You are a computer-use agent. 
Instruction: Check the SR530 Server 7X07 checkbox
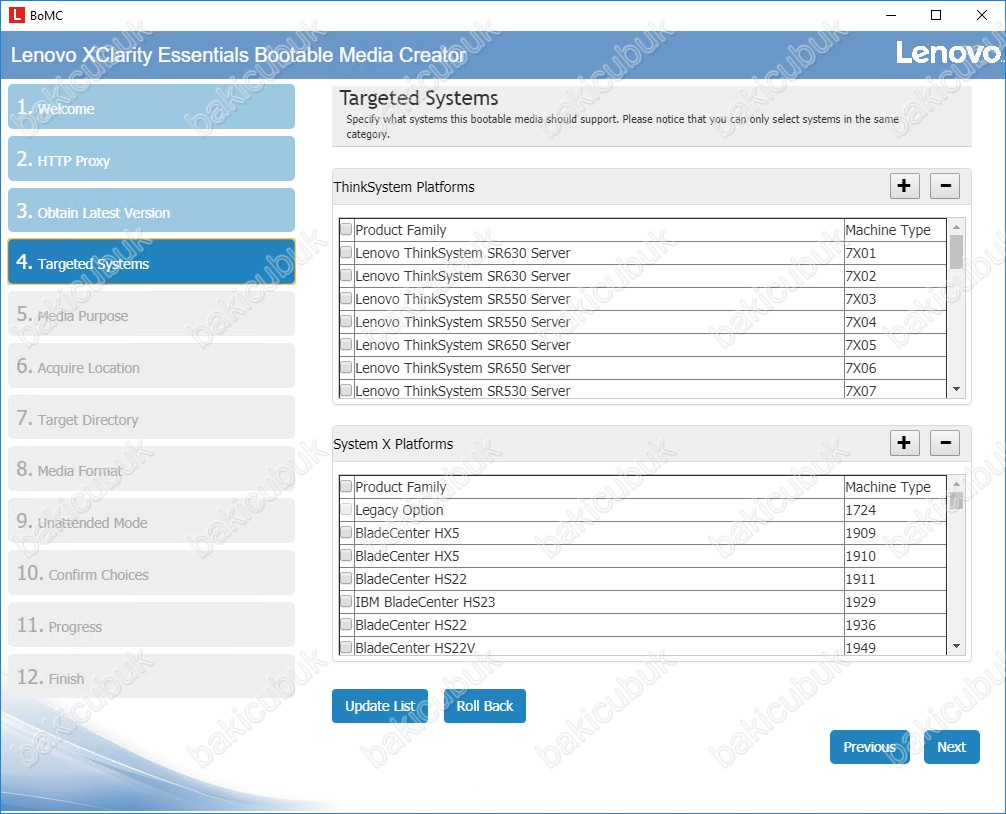346,390
